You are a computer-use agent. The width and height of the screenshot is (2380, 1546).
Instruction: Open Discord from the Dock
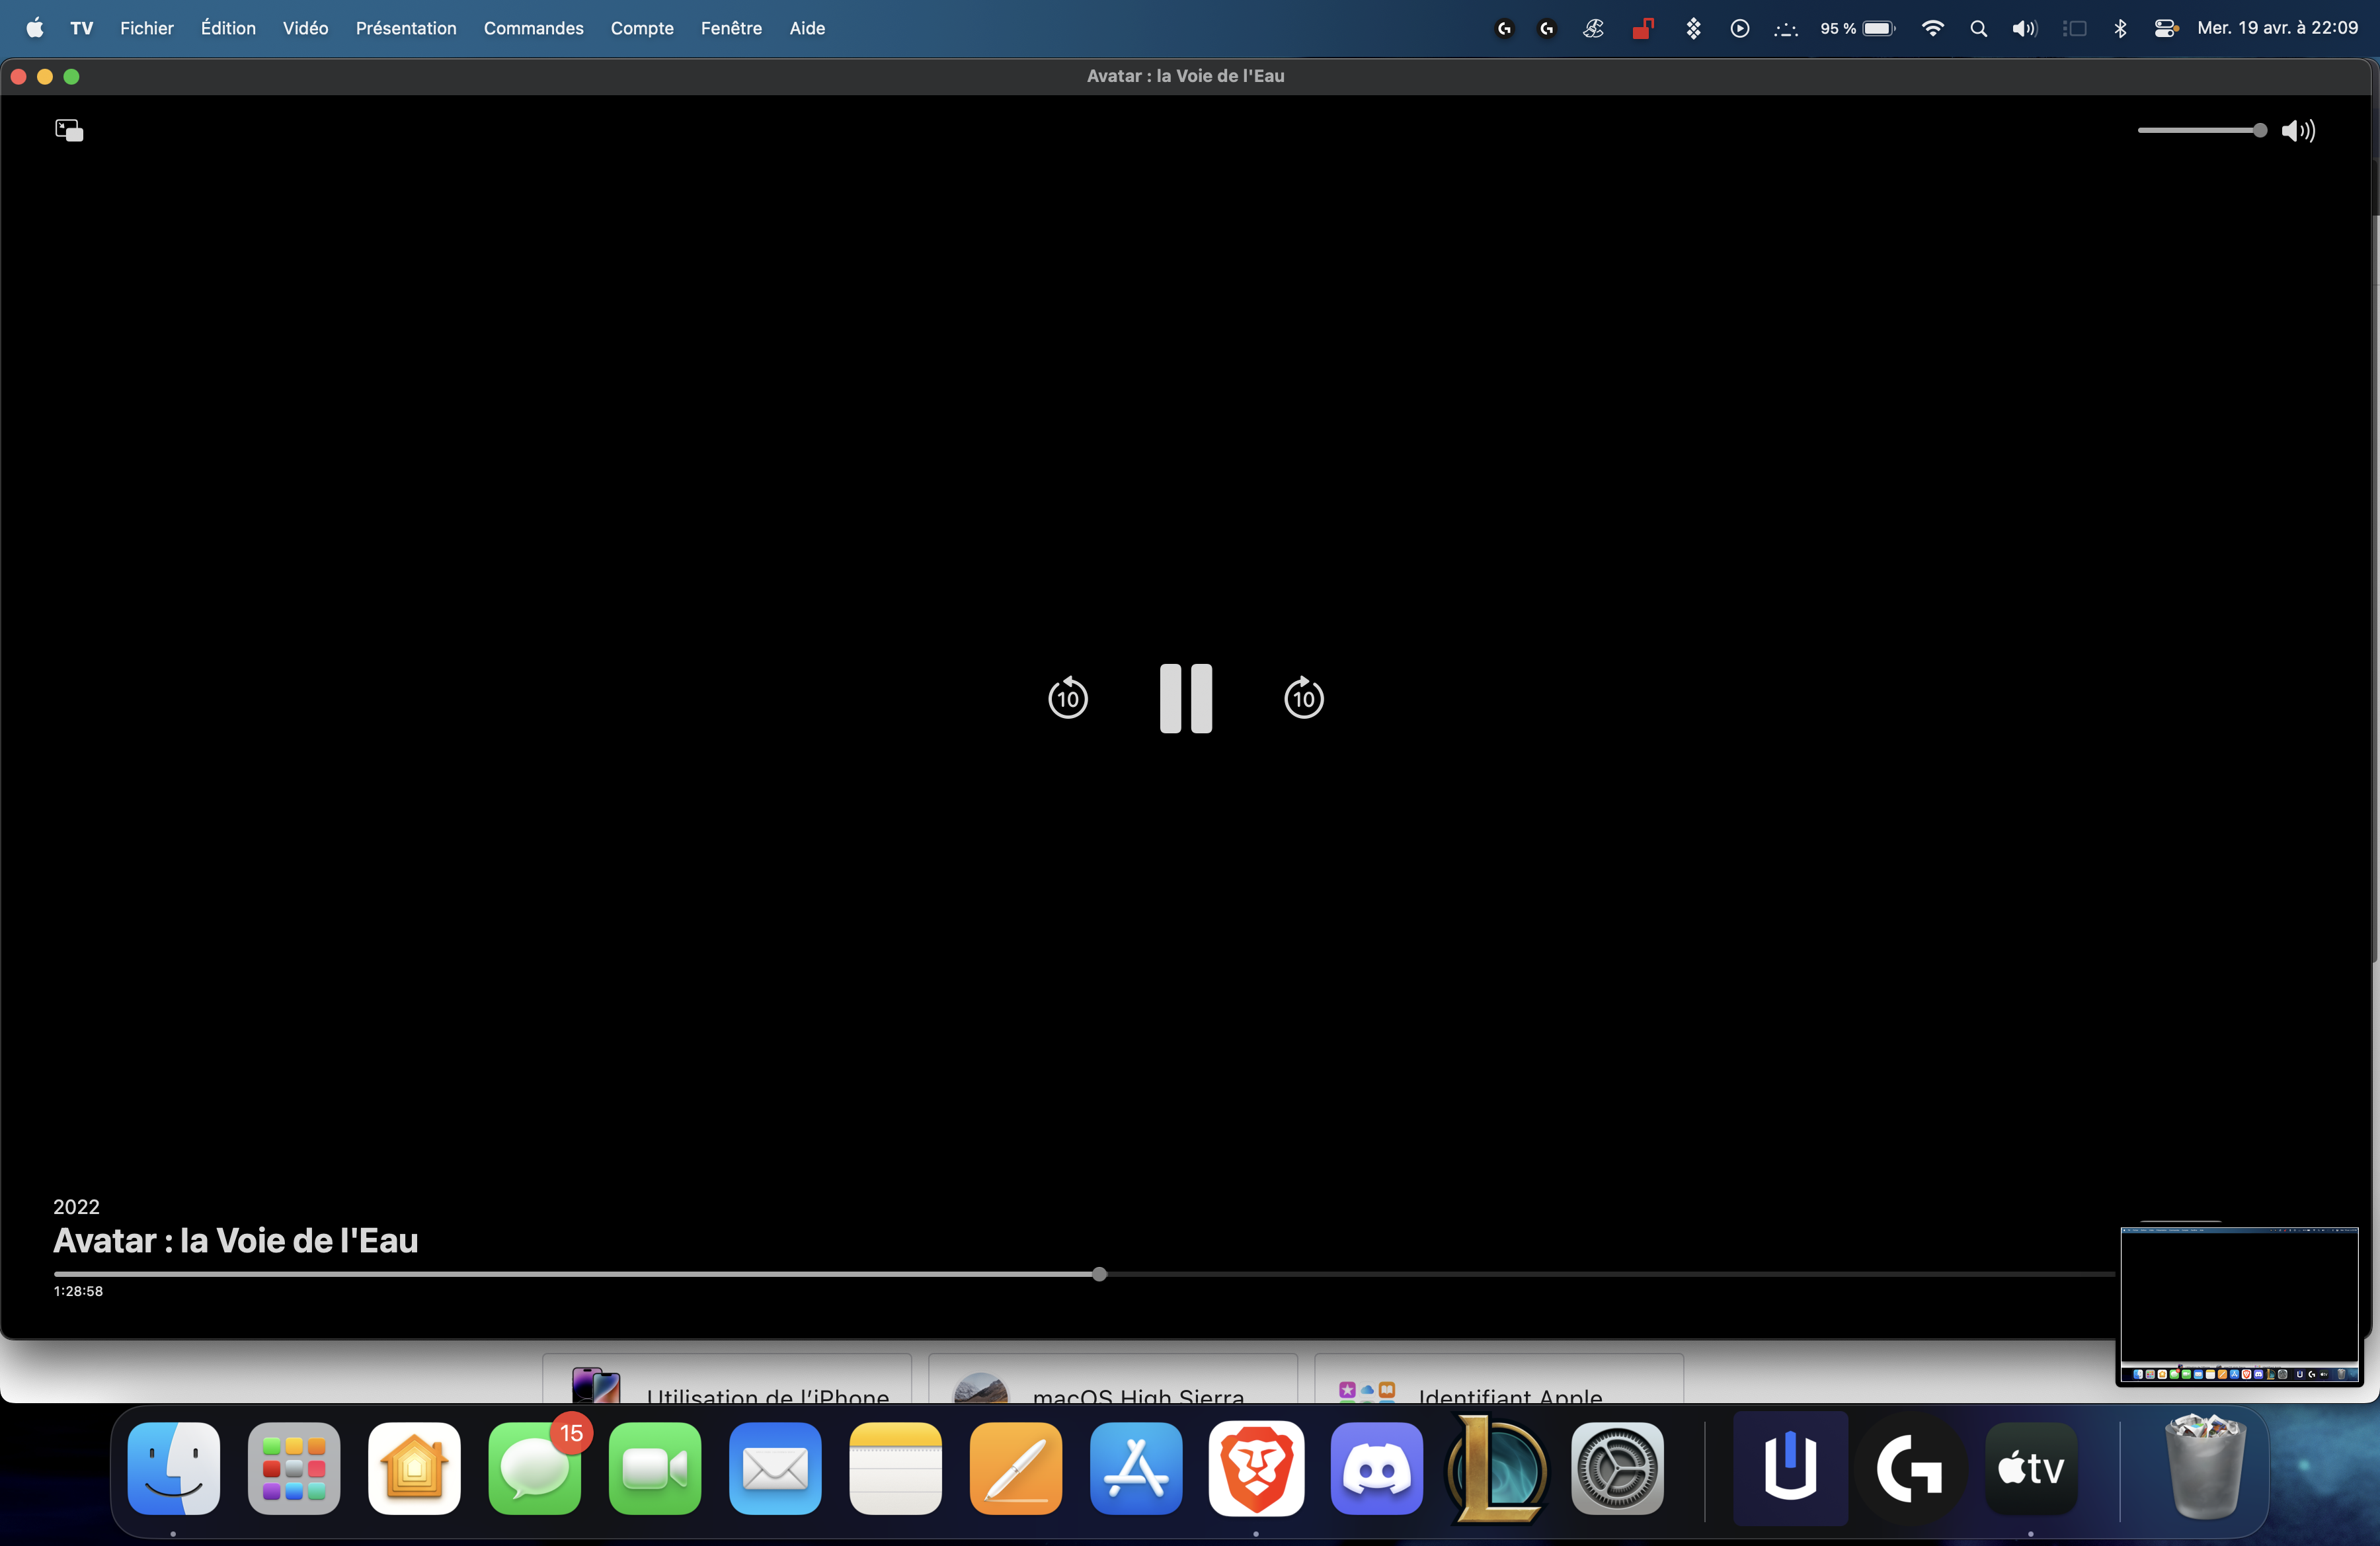click(1376, 1468)
